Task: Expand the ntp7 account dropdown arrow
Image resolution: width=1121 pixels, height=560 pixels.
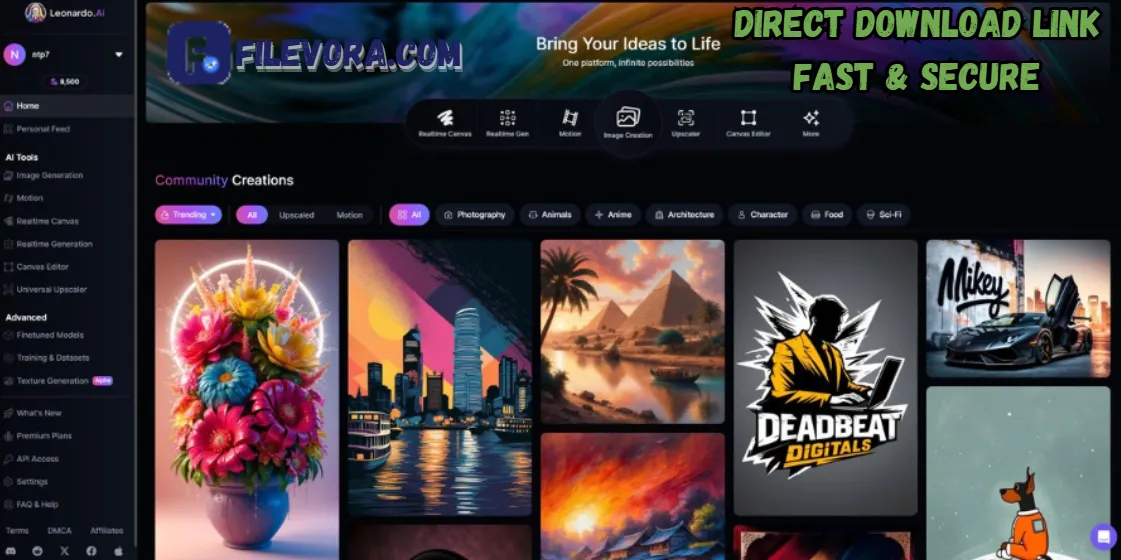Action: (119, 54)
